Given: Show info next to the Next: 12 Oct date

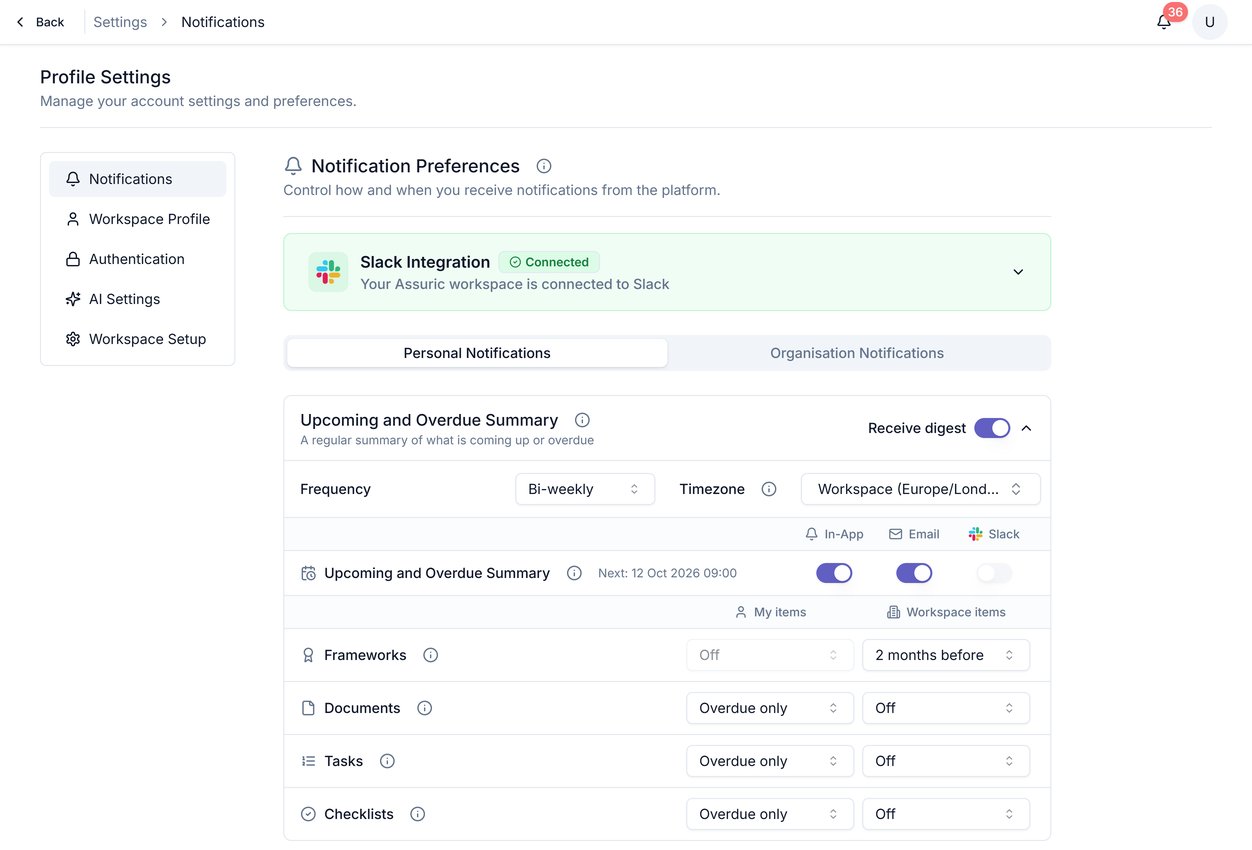Looking at the screenshot, I should [x=574, y=573].
